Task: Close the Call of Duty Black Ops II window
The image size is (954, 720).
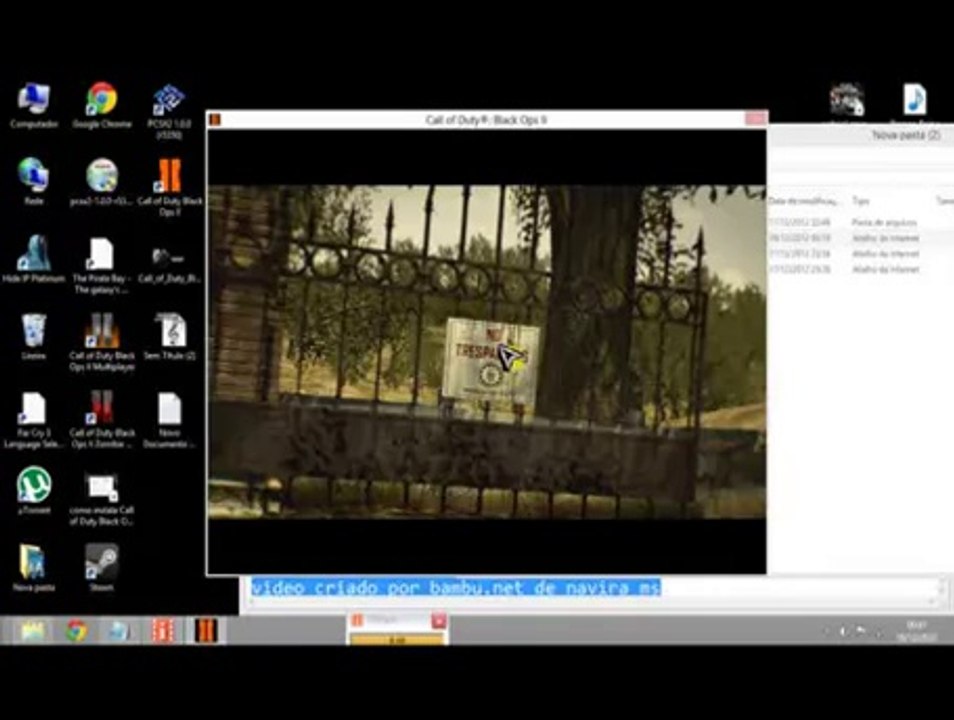Action: [755, 119]
